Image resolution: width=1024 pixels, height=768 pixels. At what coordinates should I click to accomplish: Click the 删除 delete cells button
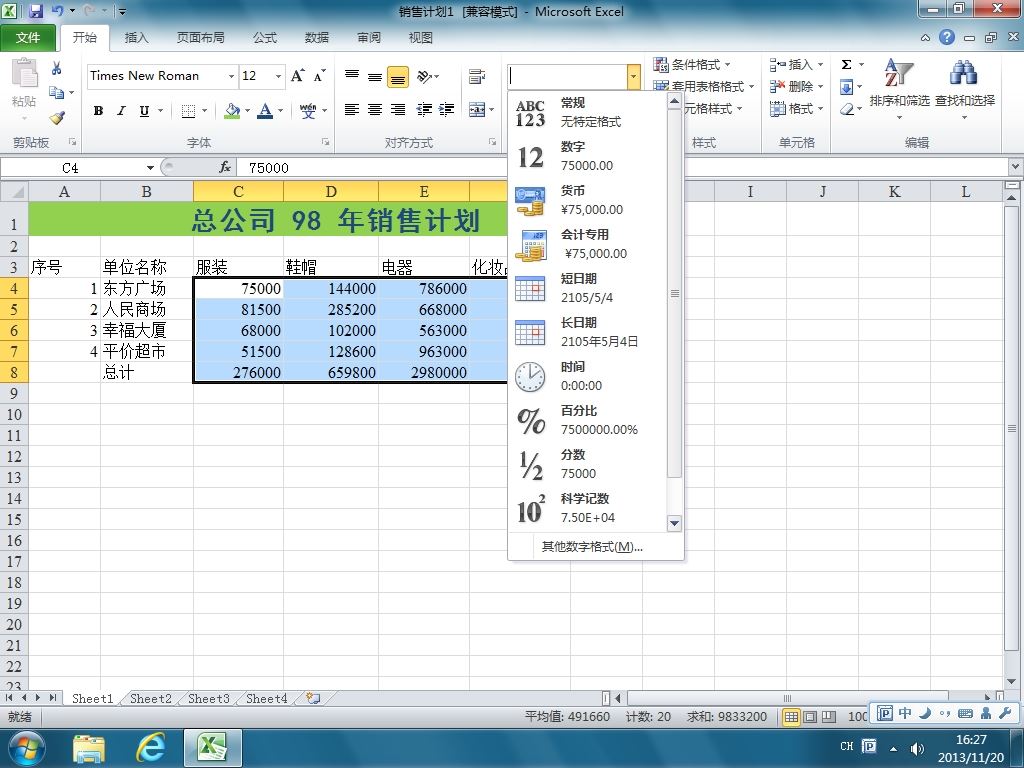792,86
